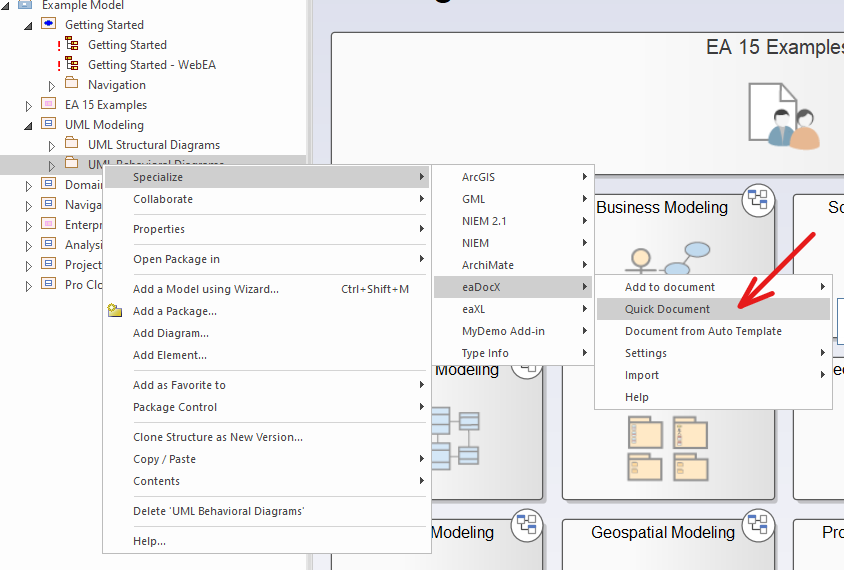Expand the EA 15 Examples node
844x570 pixels.
click(x=28, y=106)
